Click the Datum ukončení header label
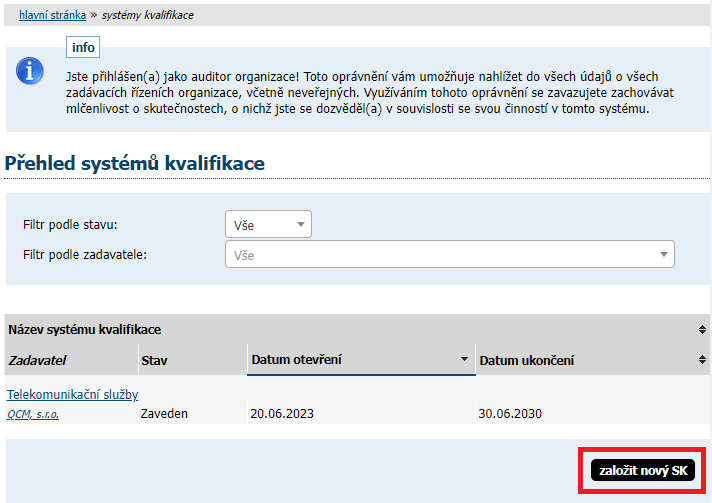This screenshot has height=503, width=712. (x=527, y=360)
